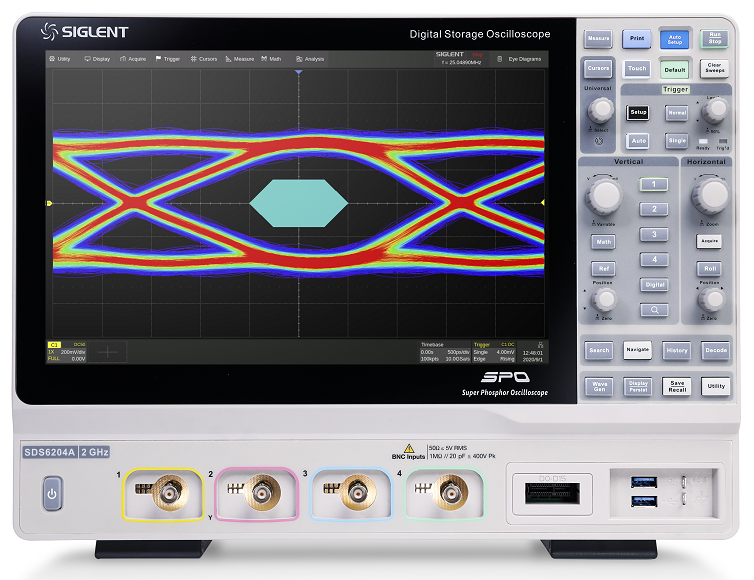Screen dimensions: 754x580
Task: Tap the Universal knob
Action: [601, 110]
